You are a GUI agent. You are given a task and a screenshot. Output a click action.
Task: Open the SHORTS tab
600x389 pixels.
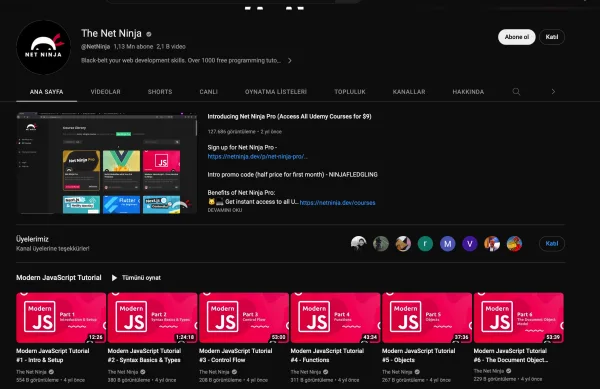click(x=160, y=92)
